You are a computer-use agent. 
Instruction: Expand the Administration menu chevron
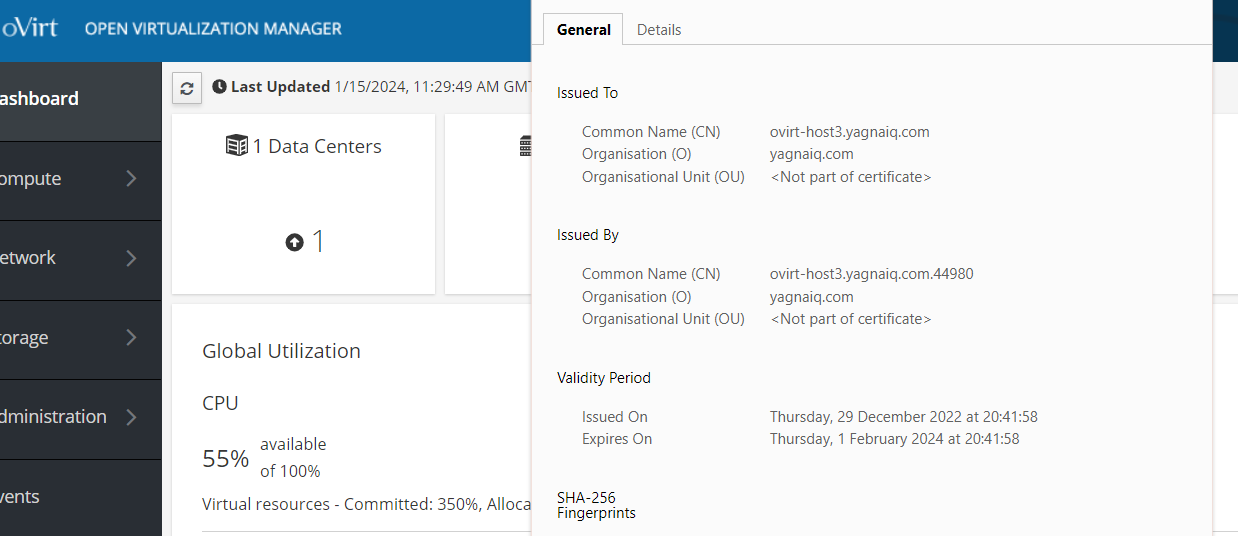[132, 417]
